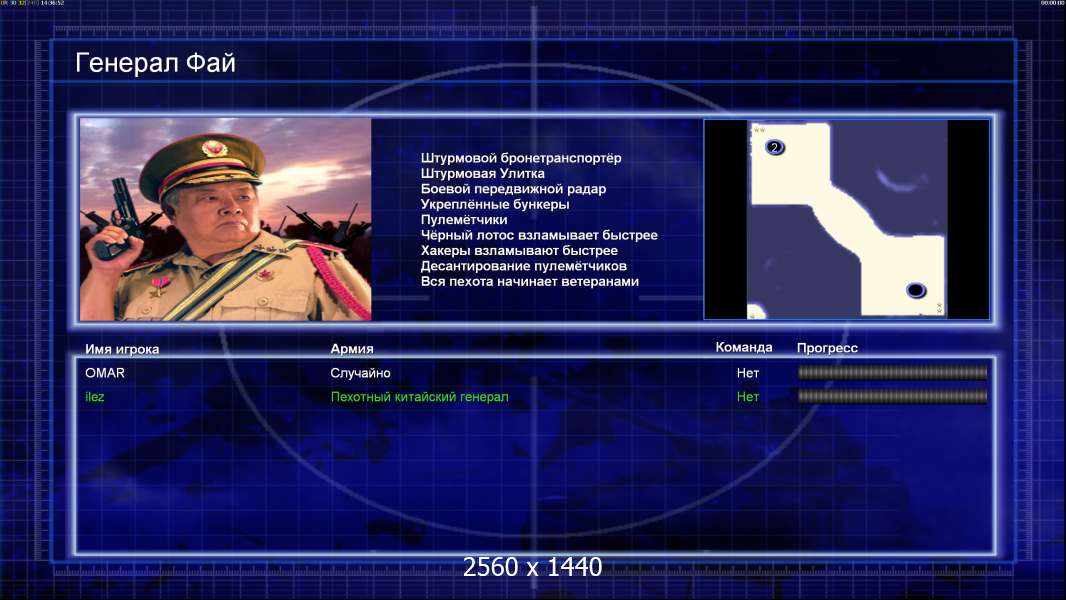
Task: Click 'Вся пехота начинает ветеранами' line
Action: tap(530, 281)
